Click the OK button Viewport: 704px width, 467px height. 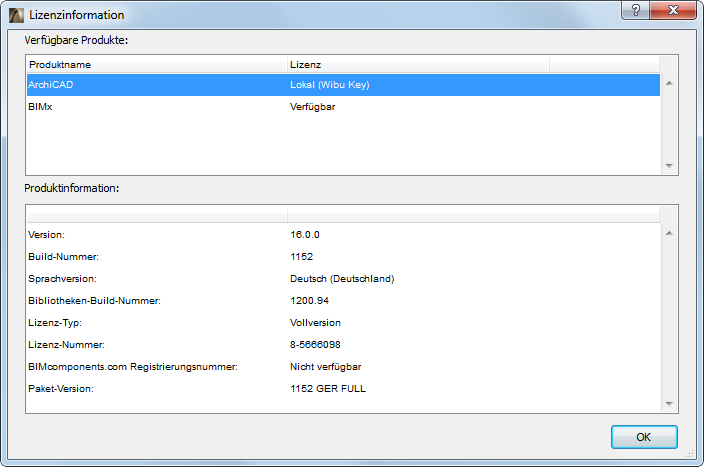[644, 437]
